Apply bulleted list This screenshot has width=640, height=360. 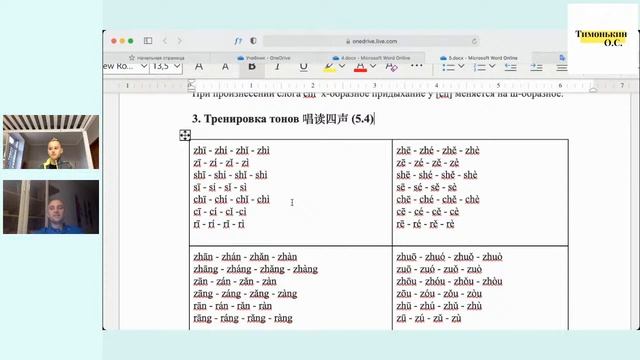[x=449, y=67]
